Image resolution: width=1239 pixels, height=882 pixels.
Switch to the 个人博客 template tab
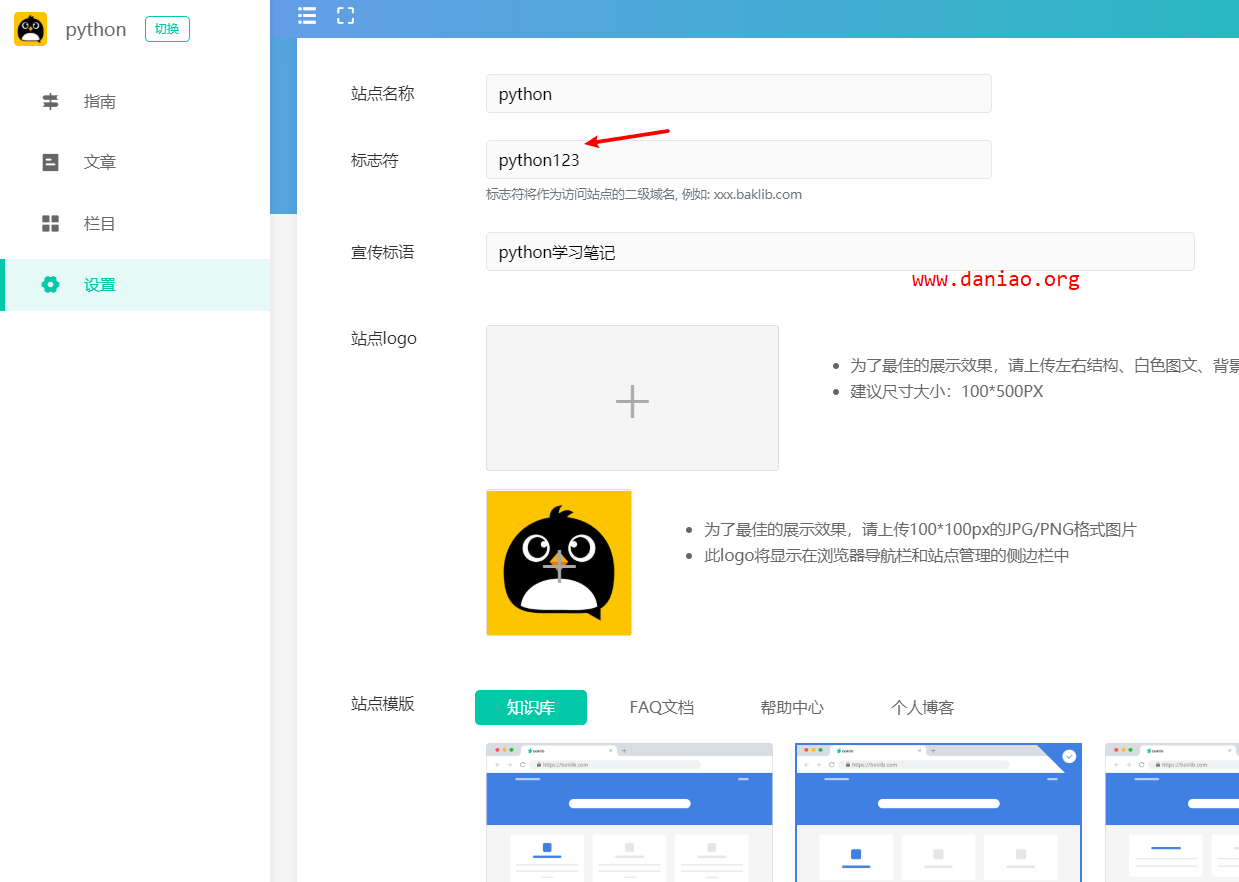922,707
